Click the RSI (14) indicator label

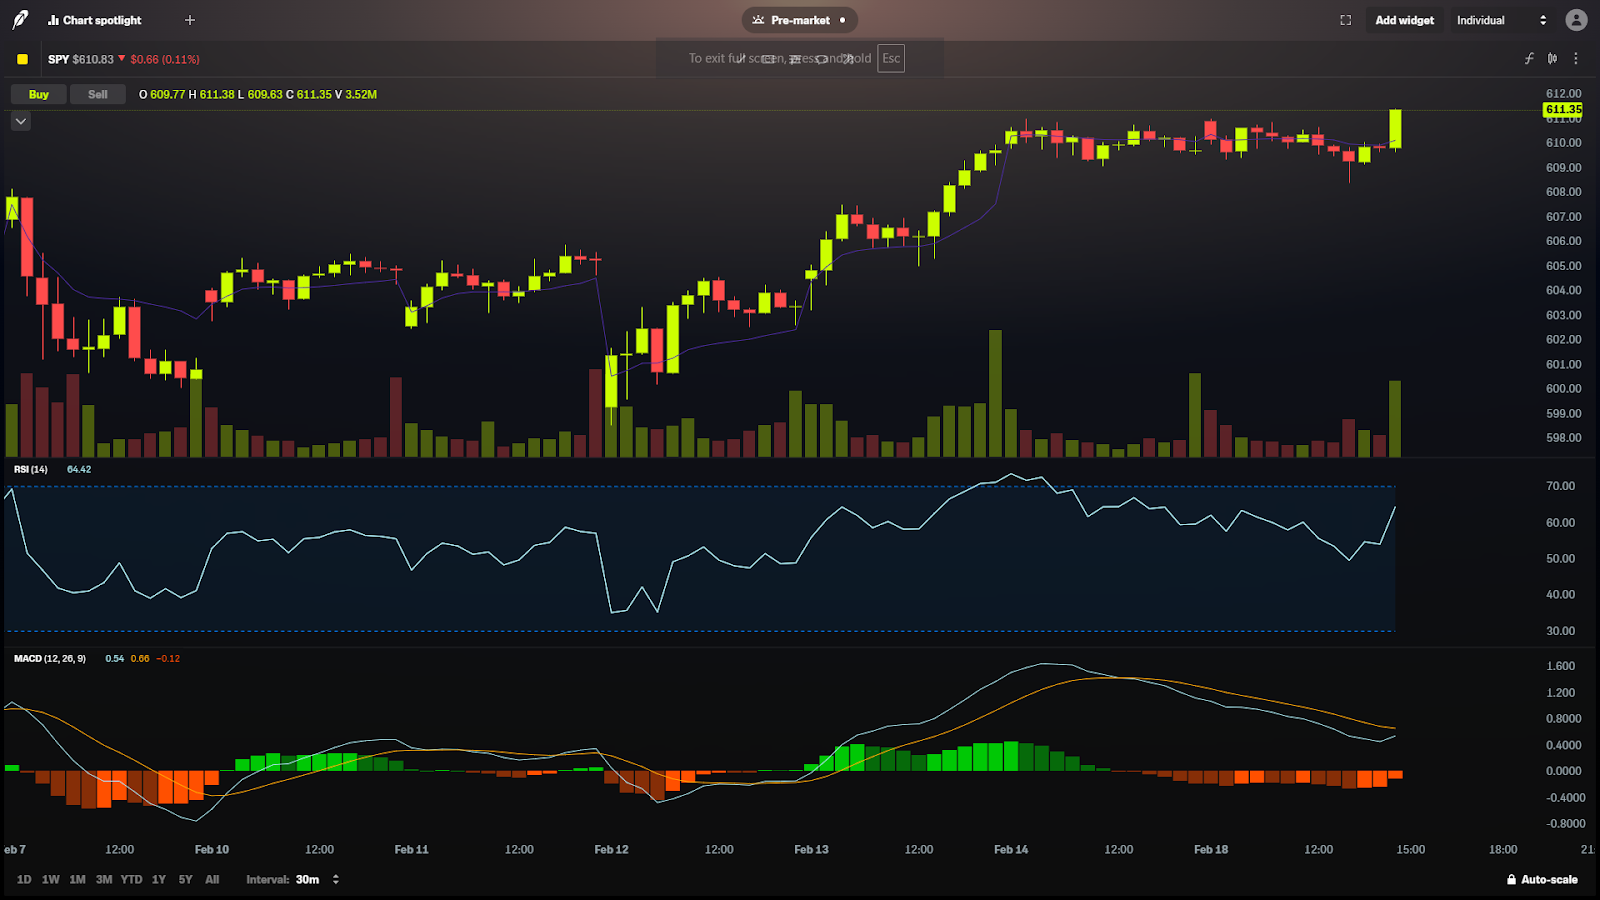click(31, 469)
